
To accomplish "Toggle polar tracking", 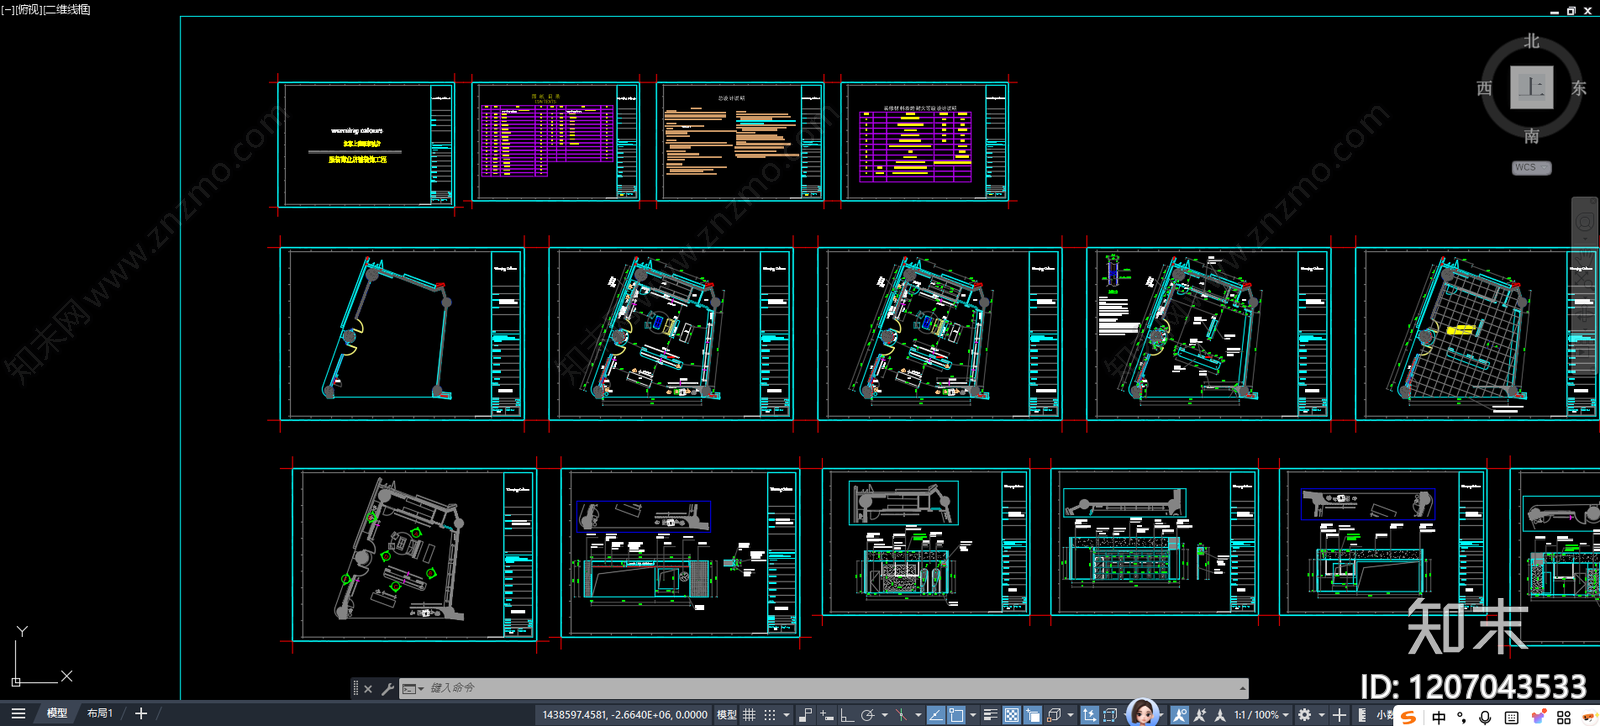I will coord(868,715).
